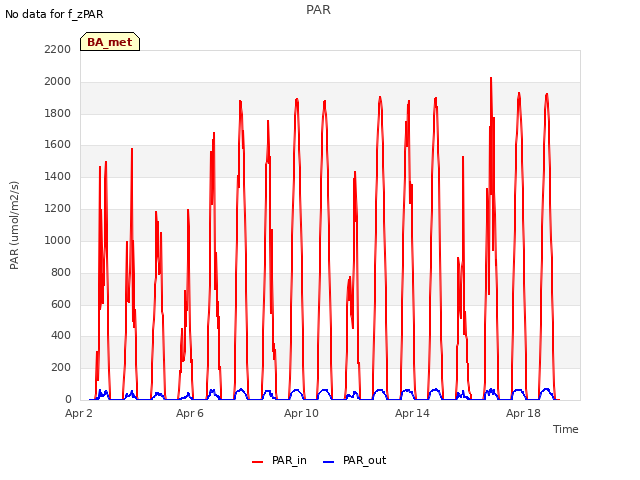Click the Apr 2 x-axis tick label
The width and height of the screenshot is (640, 480).
79,413
